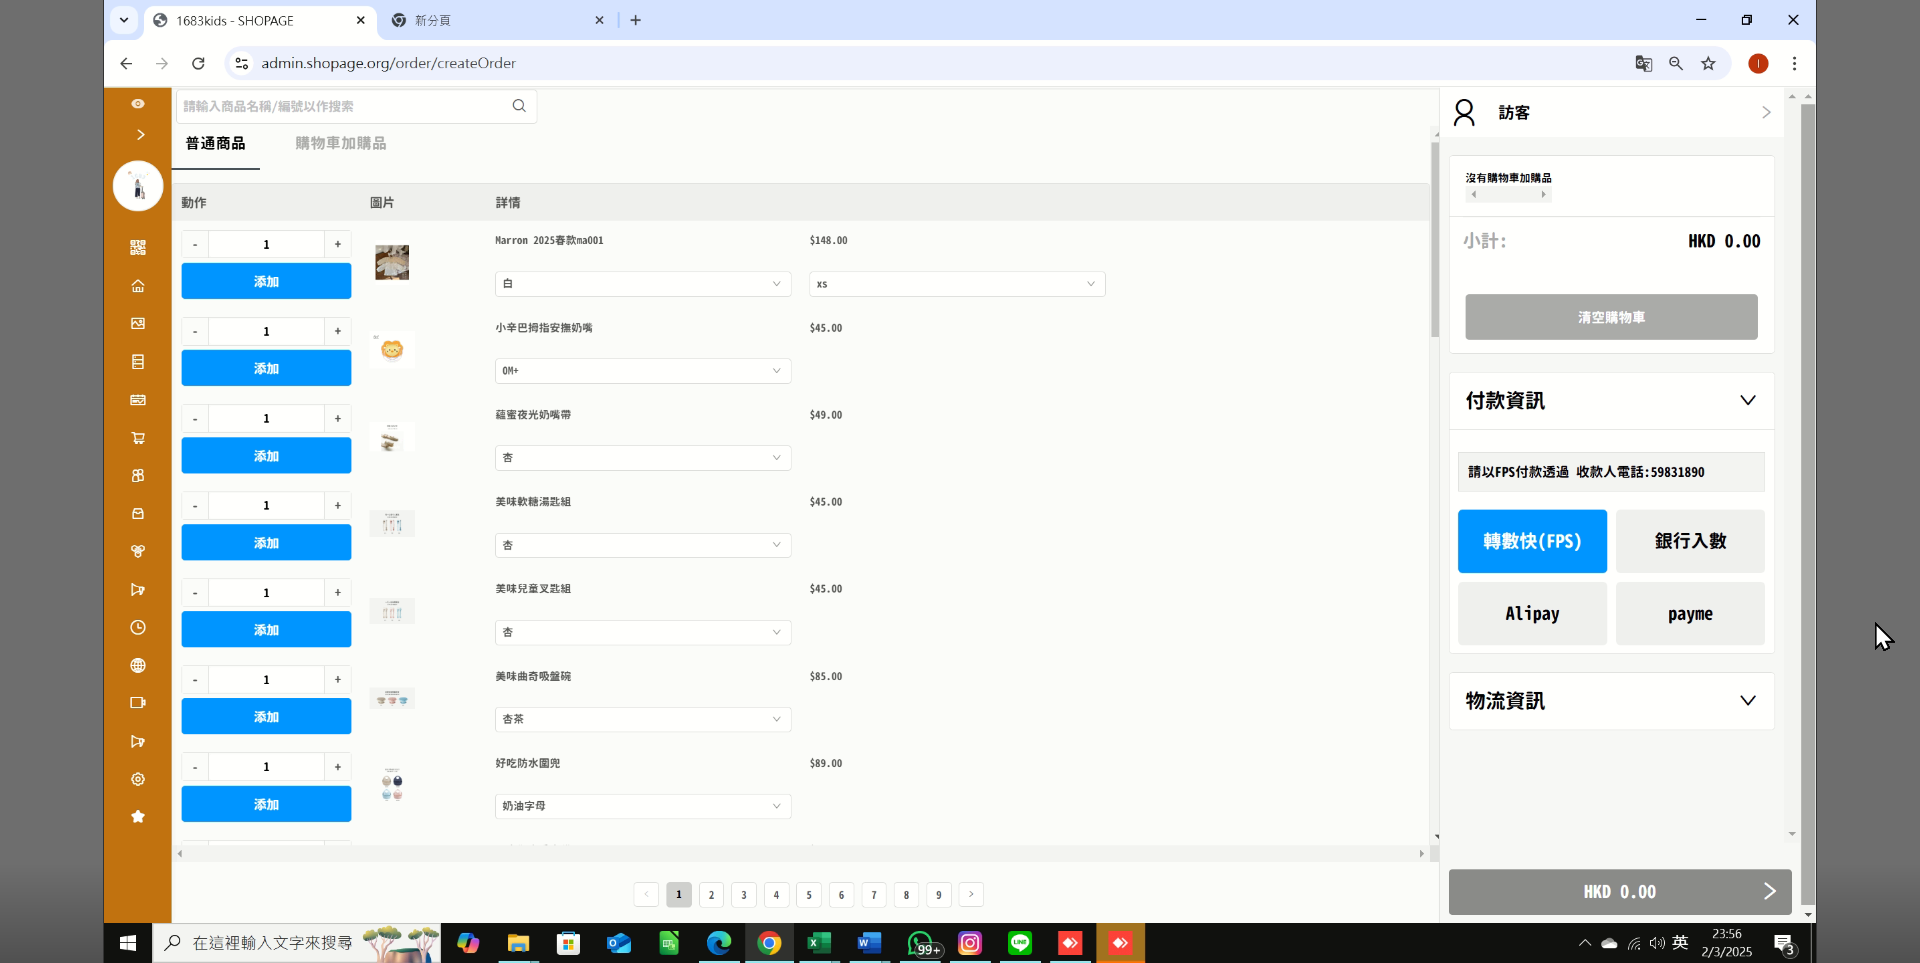Screen dimensions: 1920x963
Task: Go to page 9 of the product list
Action: (x=938, y=895)
